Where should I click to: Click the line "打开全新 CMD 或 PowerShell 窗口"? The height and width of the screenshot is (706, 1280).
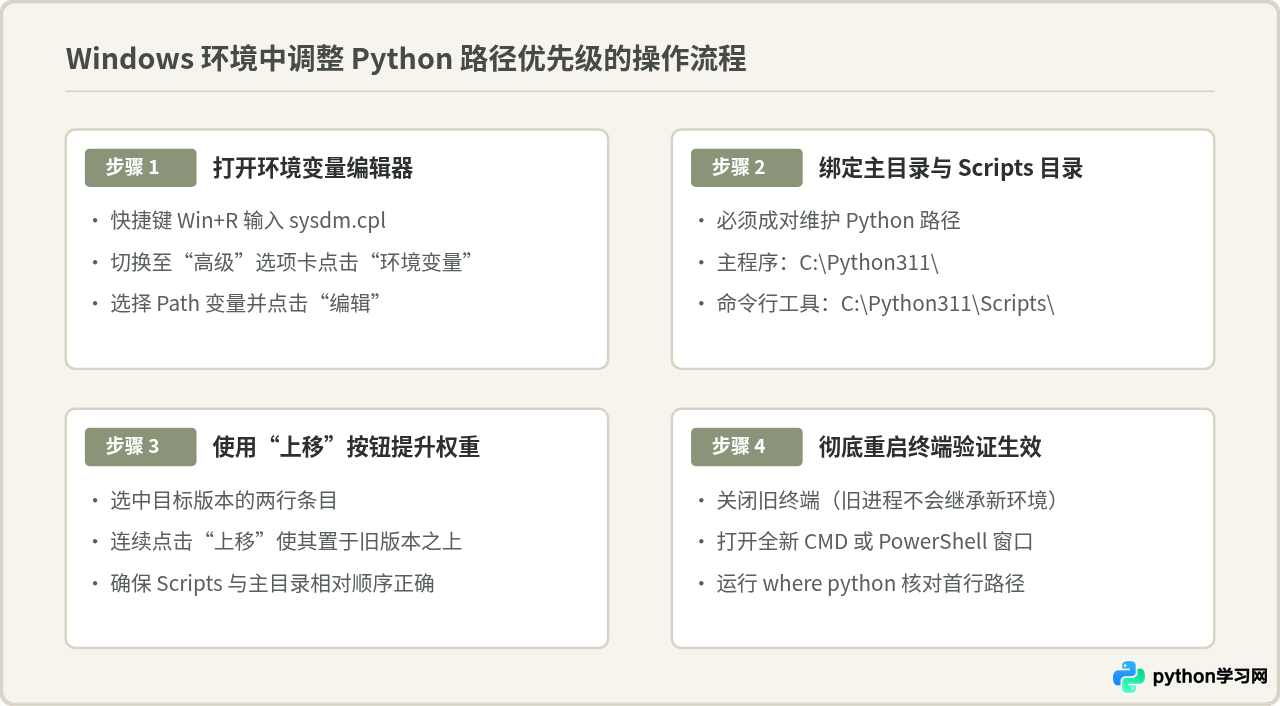[x=874, y=541]
